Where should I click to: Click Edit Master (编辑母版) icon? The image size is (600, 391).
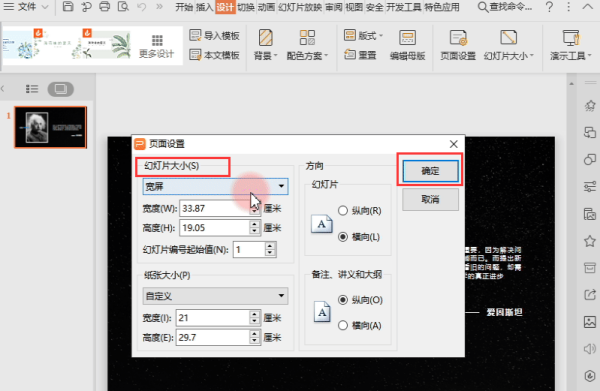[x=407, y=38]
